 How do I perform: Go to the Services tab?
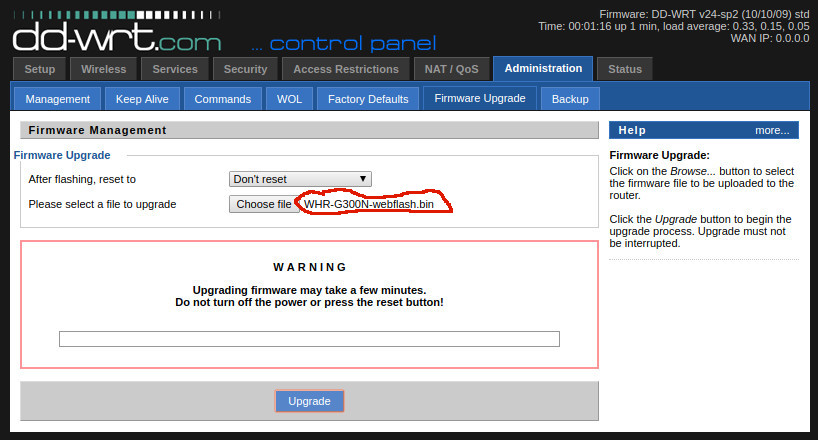[175, 69]
